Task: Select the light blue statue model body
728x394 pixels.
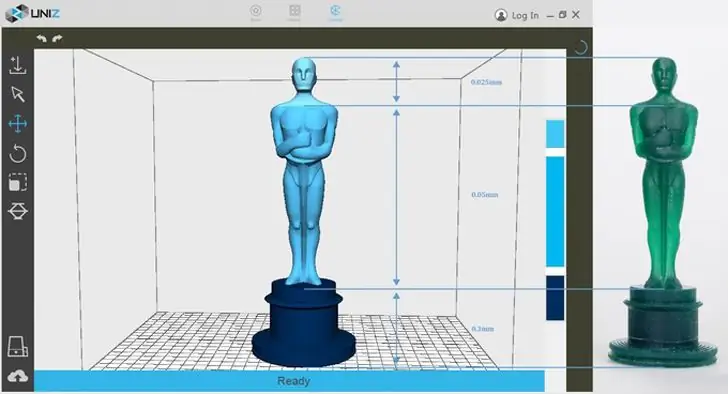Action: coord(304,172)
